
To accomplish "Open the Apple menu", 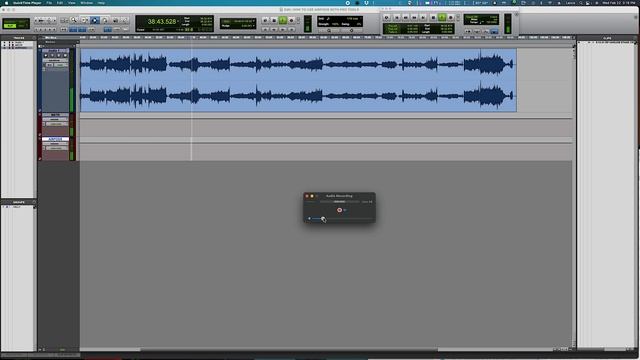I will point(6,3).
